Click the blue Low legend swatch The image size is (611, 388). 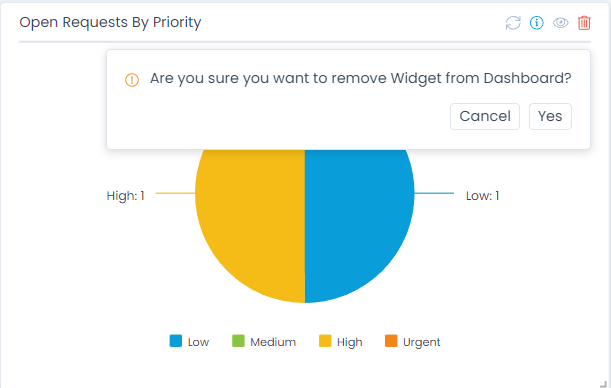click(x=176, y=341)
